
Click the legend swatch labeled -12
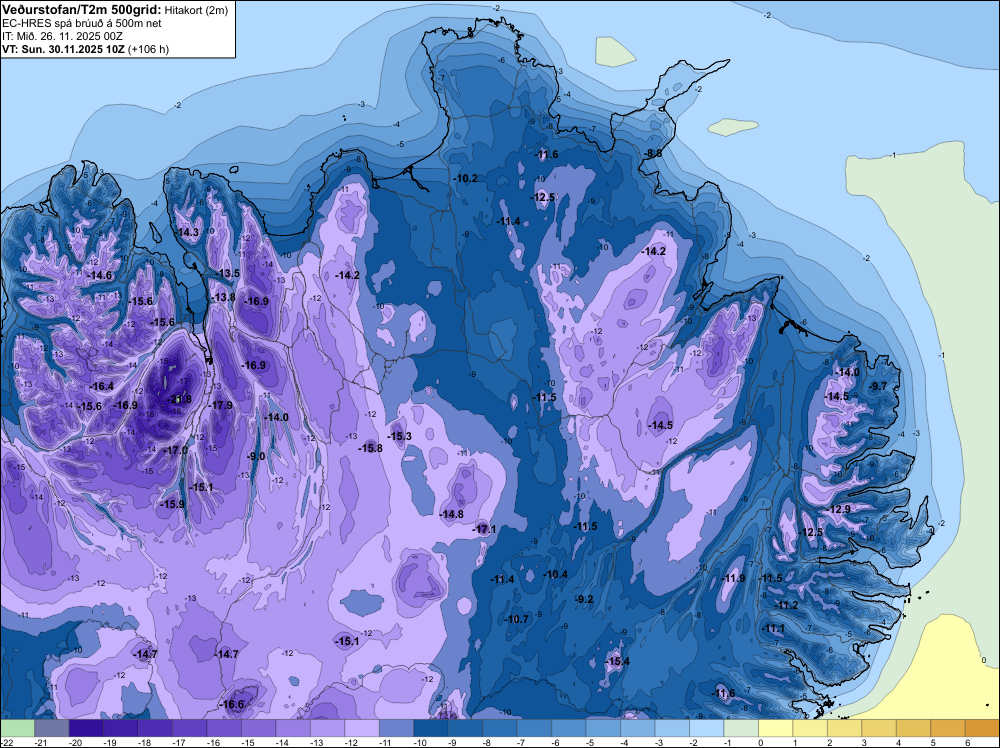click(362, 728)
